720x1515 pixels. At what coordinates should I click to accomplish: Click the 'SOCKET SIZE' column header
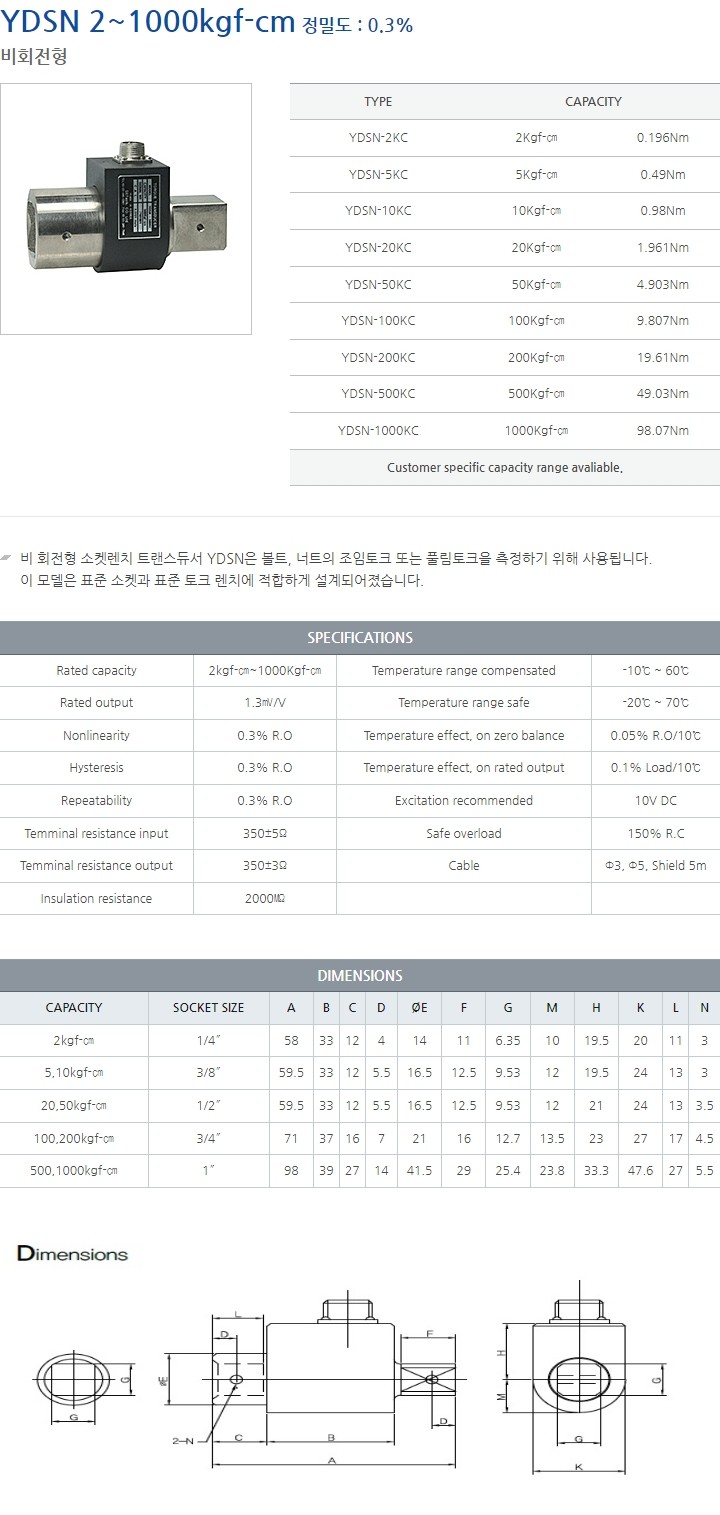[x=208, y=1008]
